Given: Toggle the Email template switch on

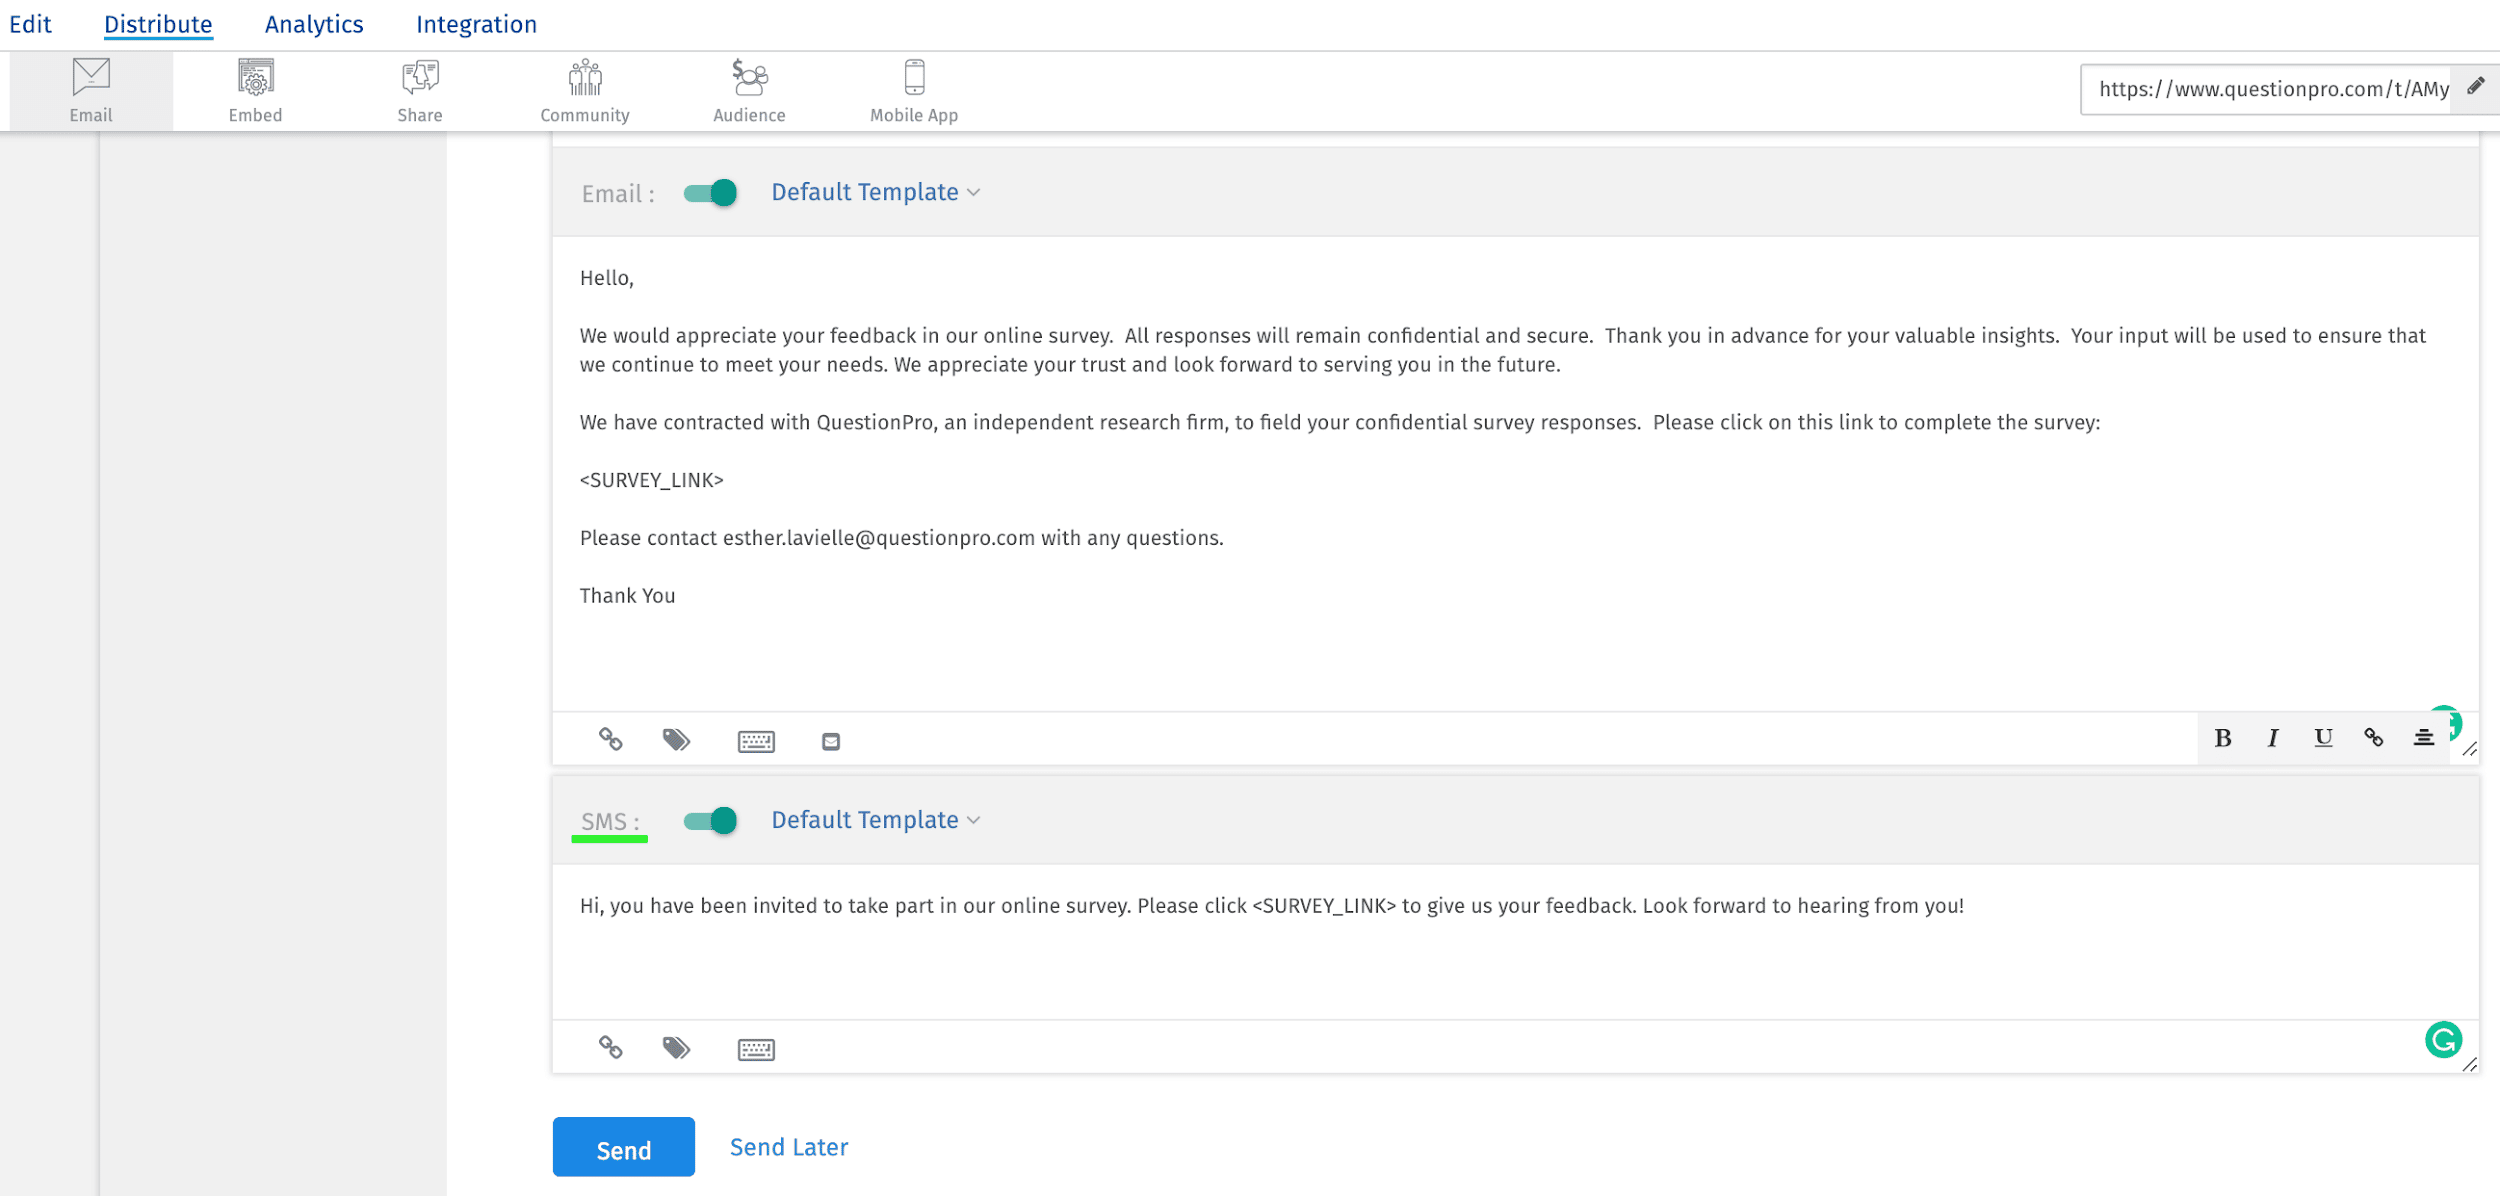Looking at the screenshot, I should coord(711,191).
